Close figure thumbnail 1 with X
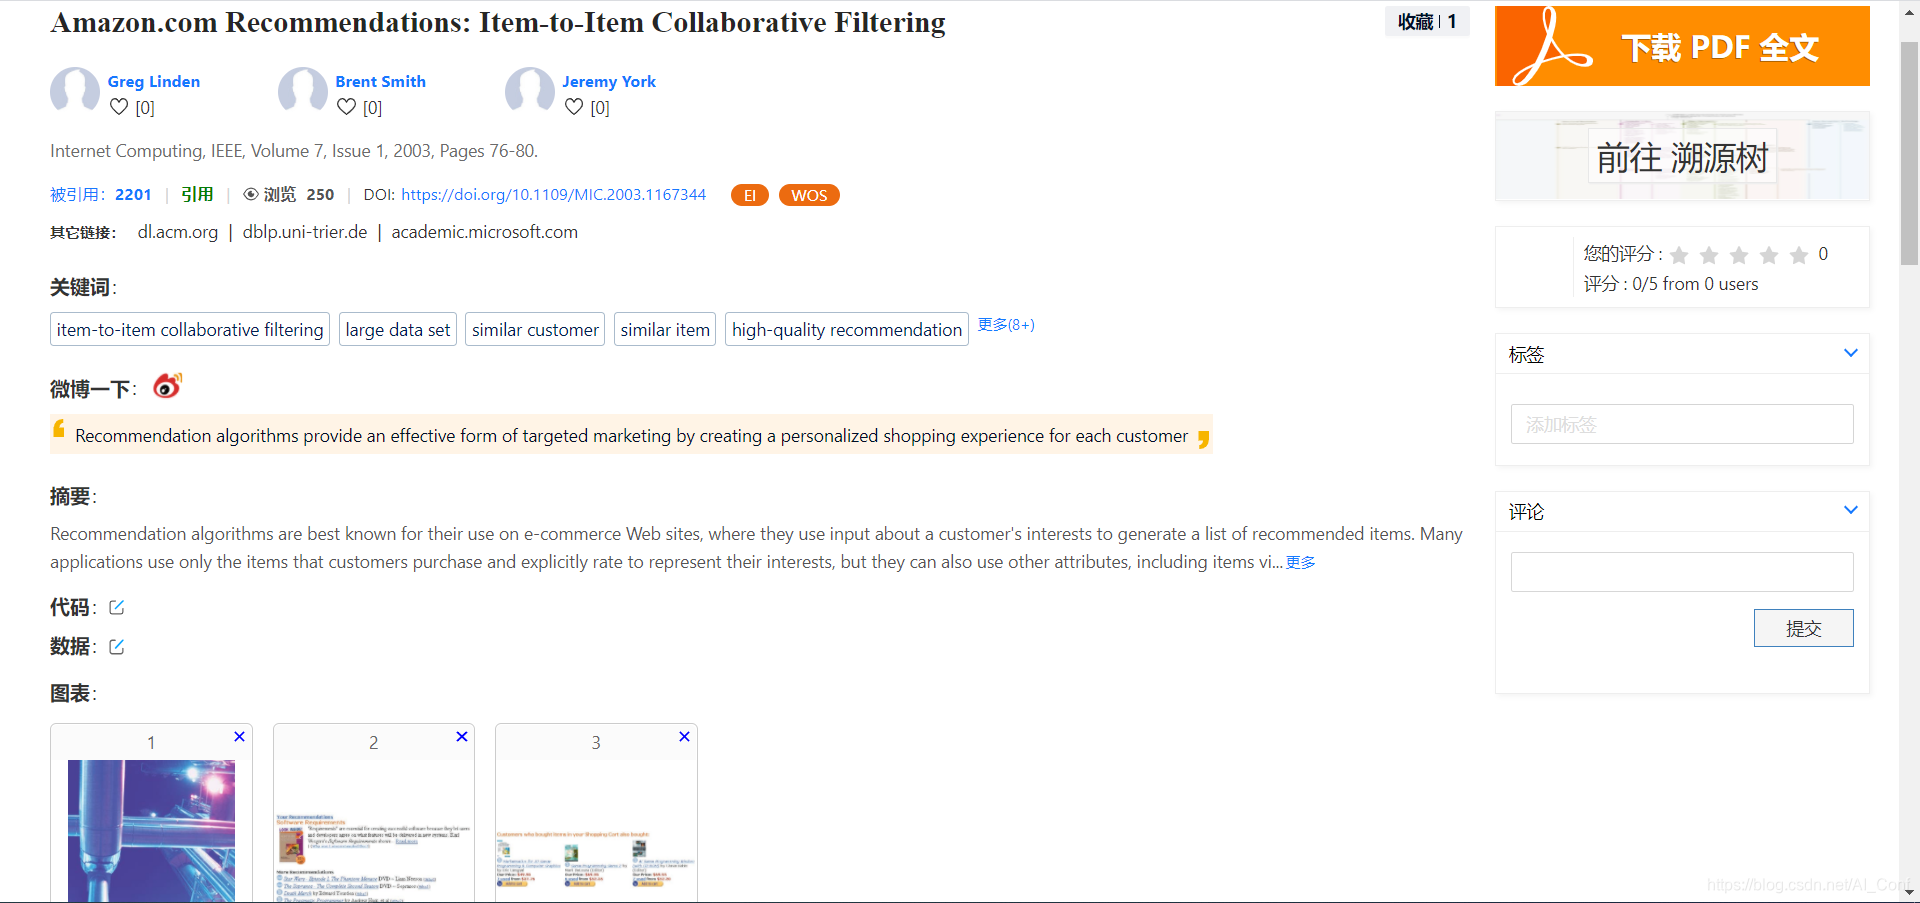The width and height of the screenshot is (1920, 903). (240, 737)
